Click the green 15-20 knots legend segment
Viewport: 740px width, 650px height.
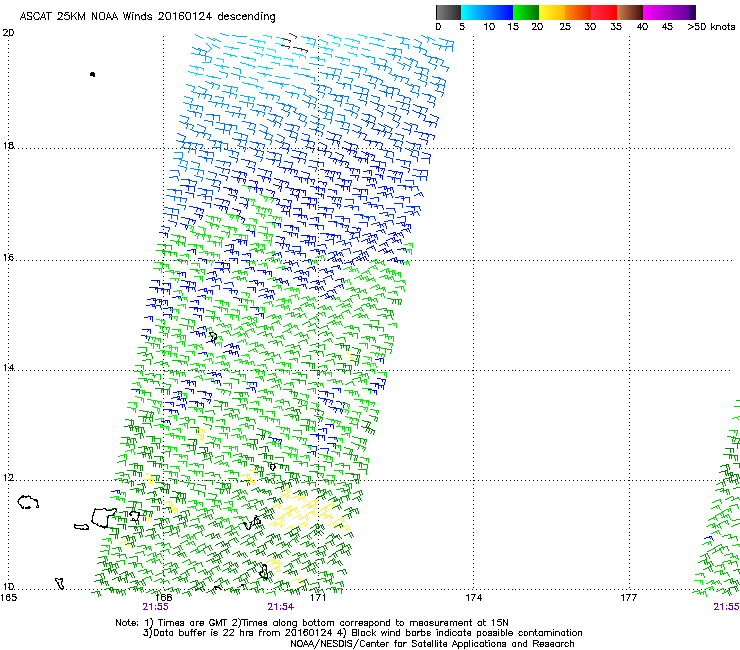pyautogui.click(x=526, y=12)
